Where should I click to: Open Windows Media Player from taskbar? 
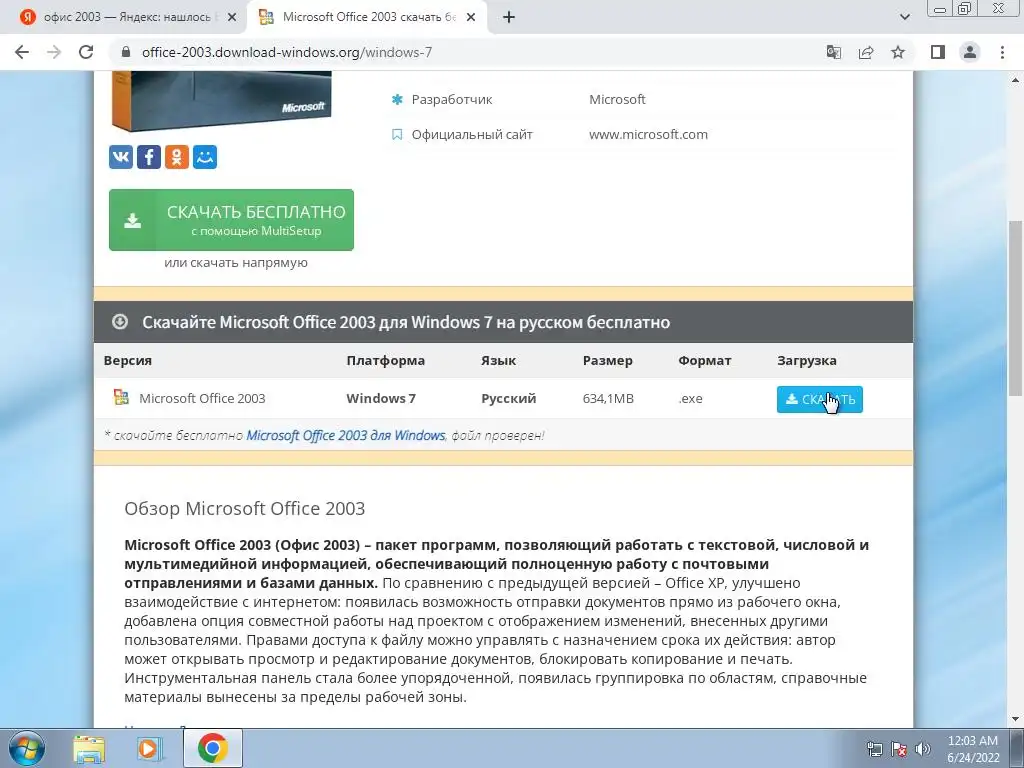click(x=150, y=749)
